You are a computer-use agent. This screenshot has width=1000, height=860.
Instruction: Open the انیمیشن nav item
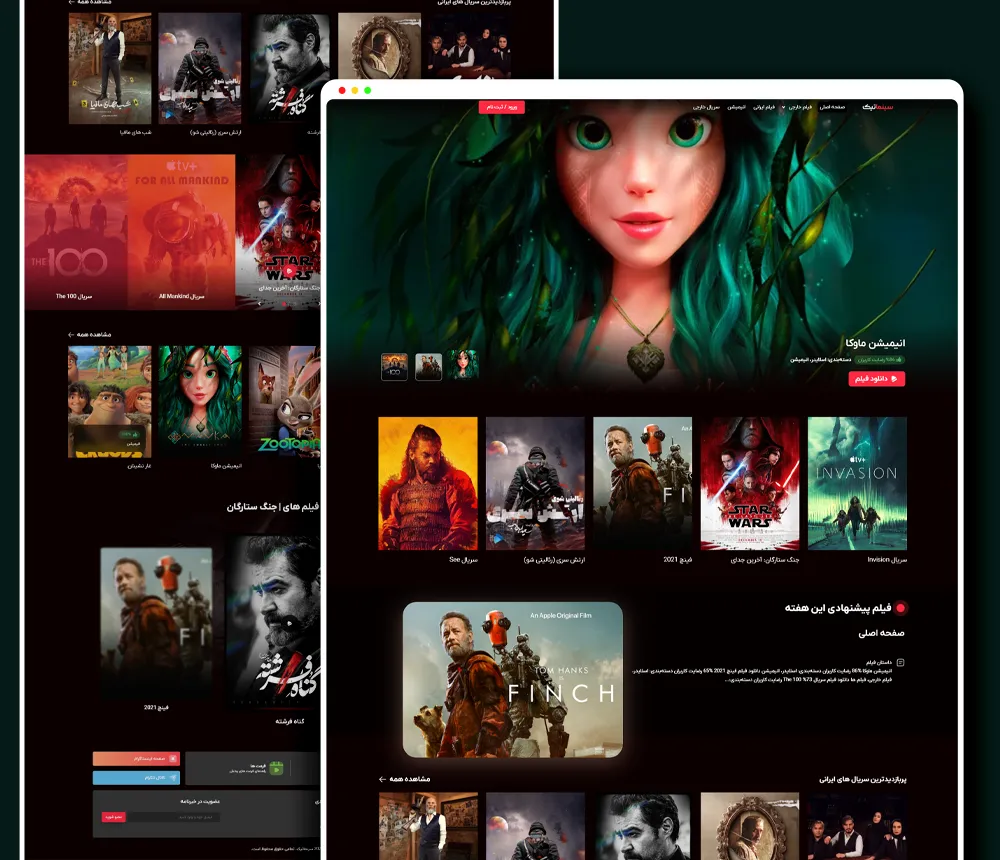coord(736,107)
